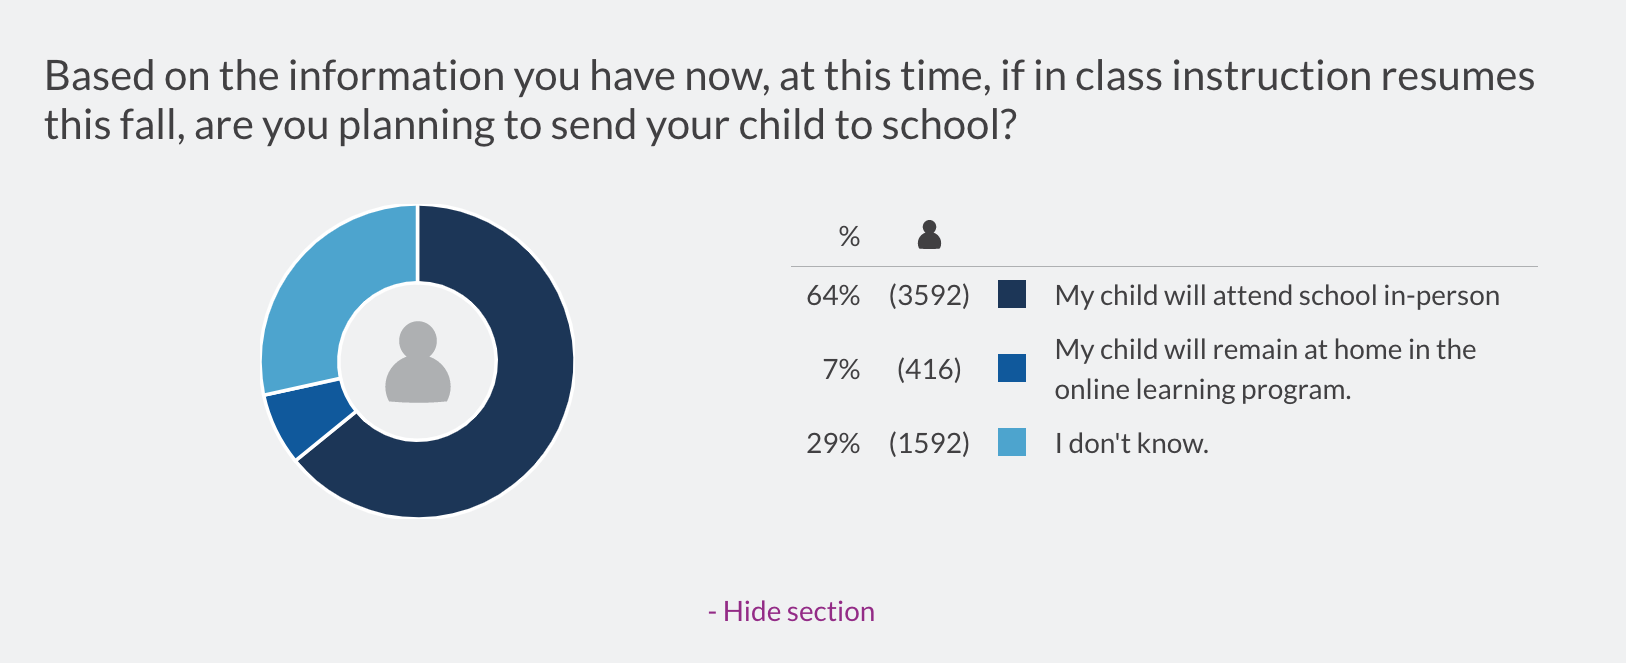Click the (3592) respondent count

pos(929,296)
